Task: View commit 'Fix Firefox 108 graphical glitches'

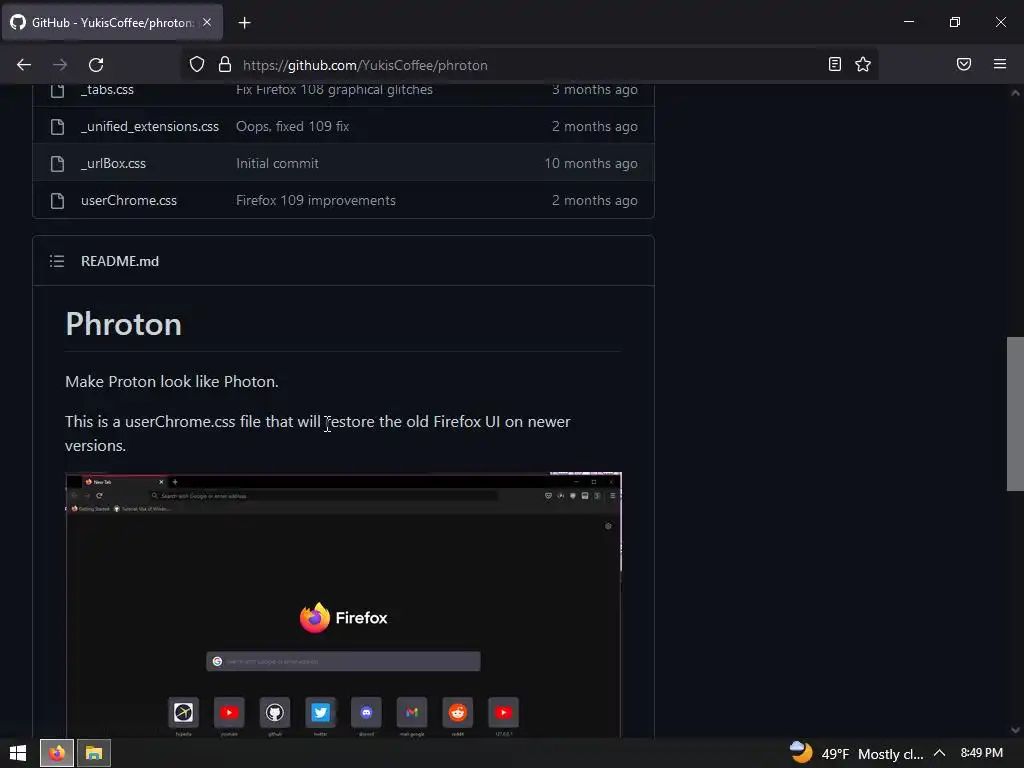Action: click(334, 89)
